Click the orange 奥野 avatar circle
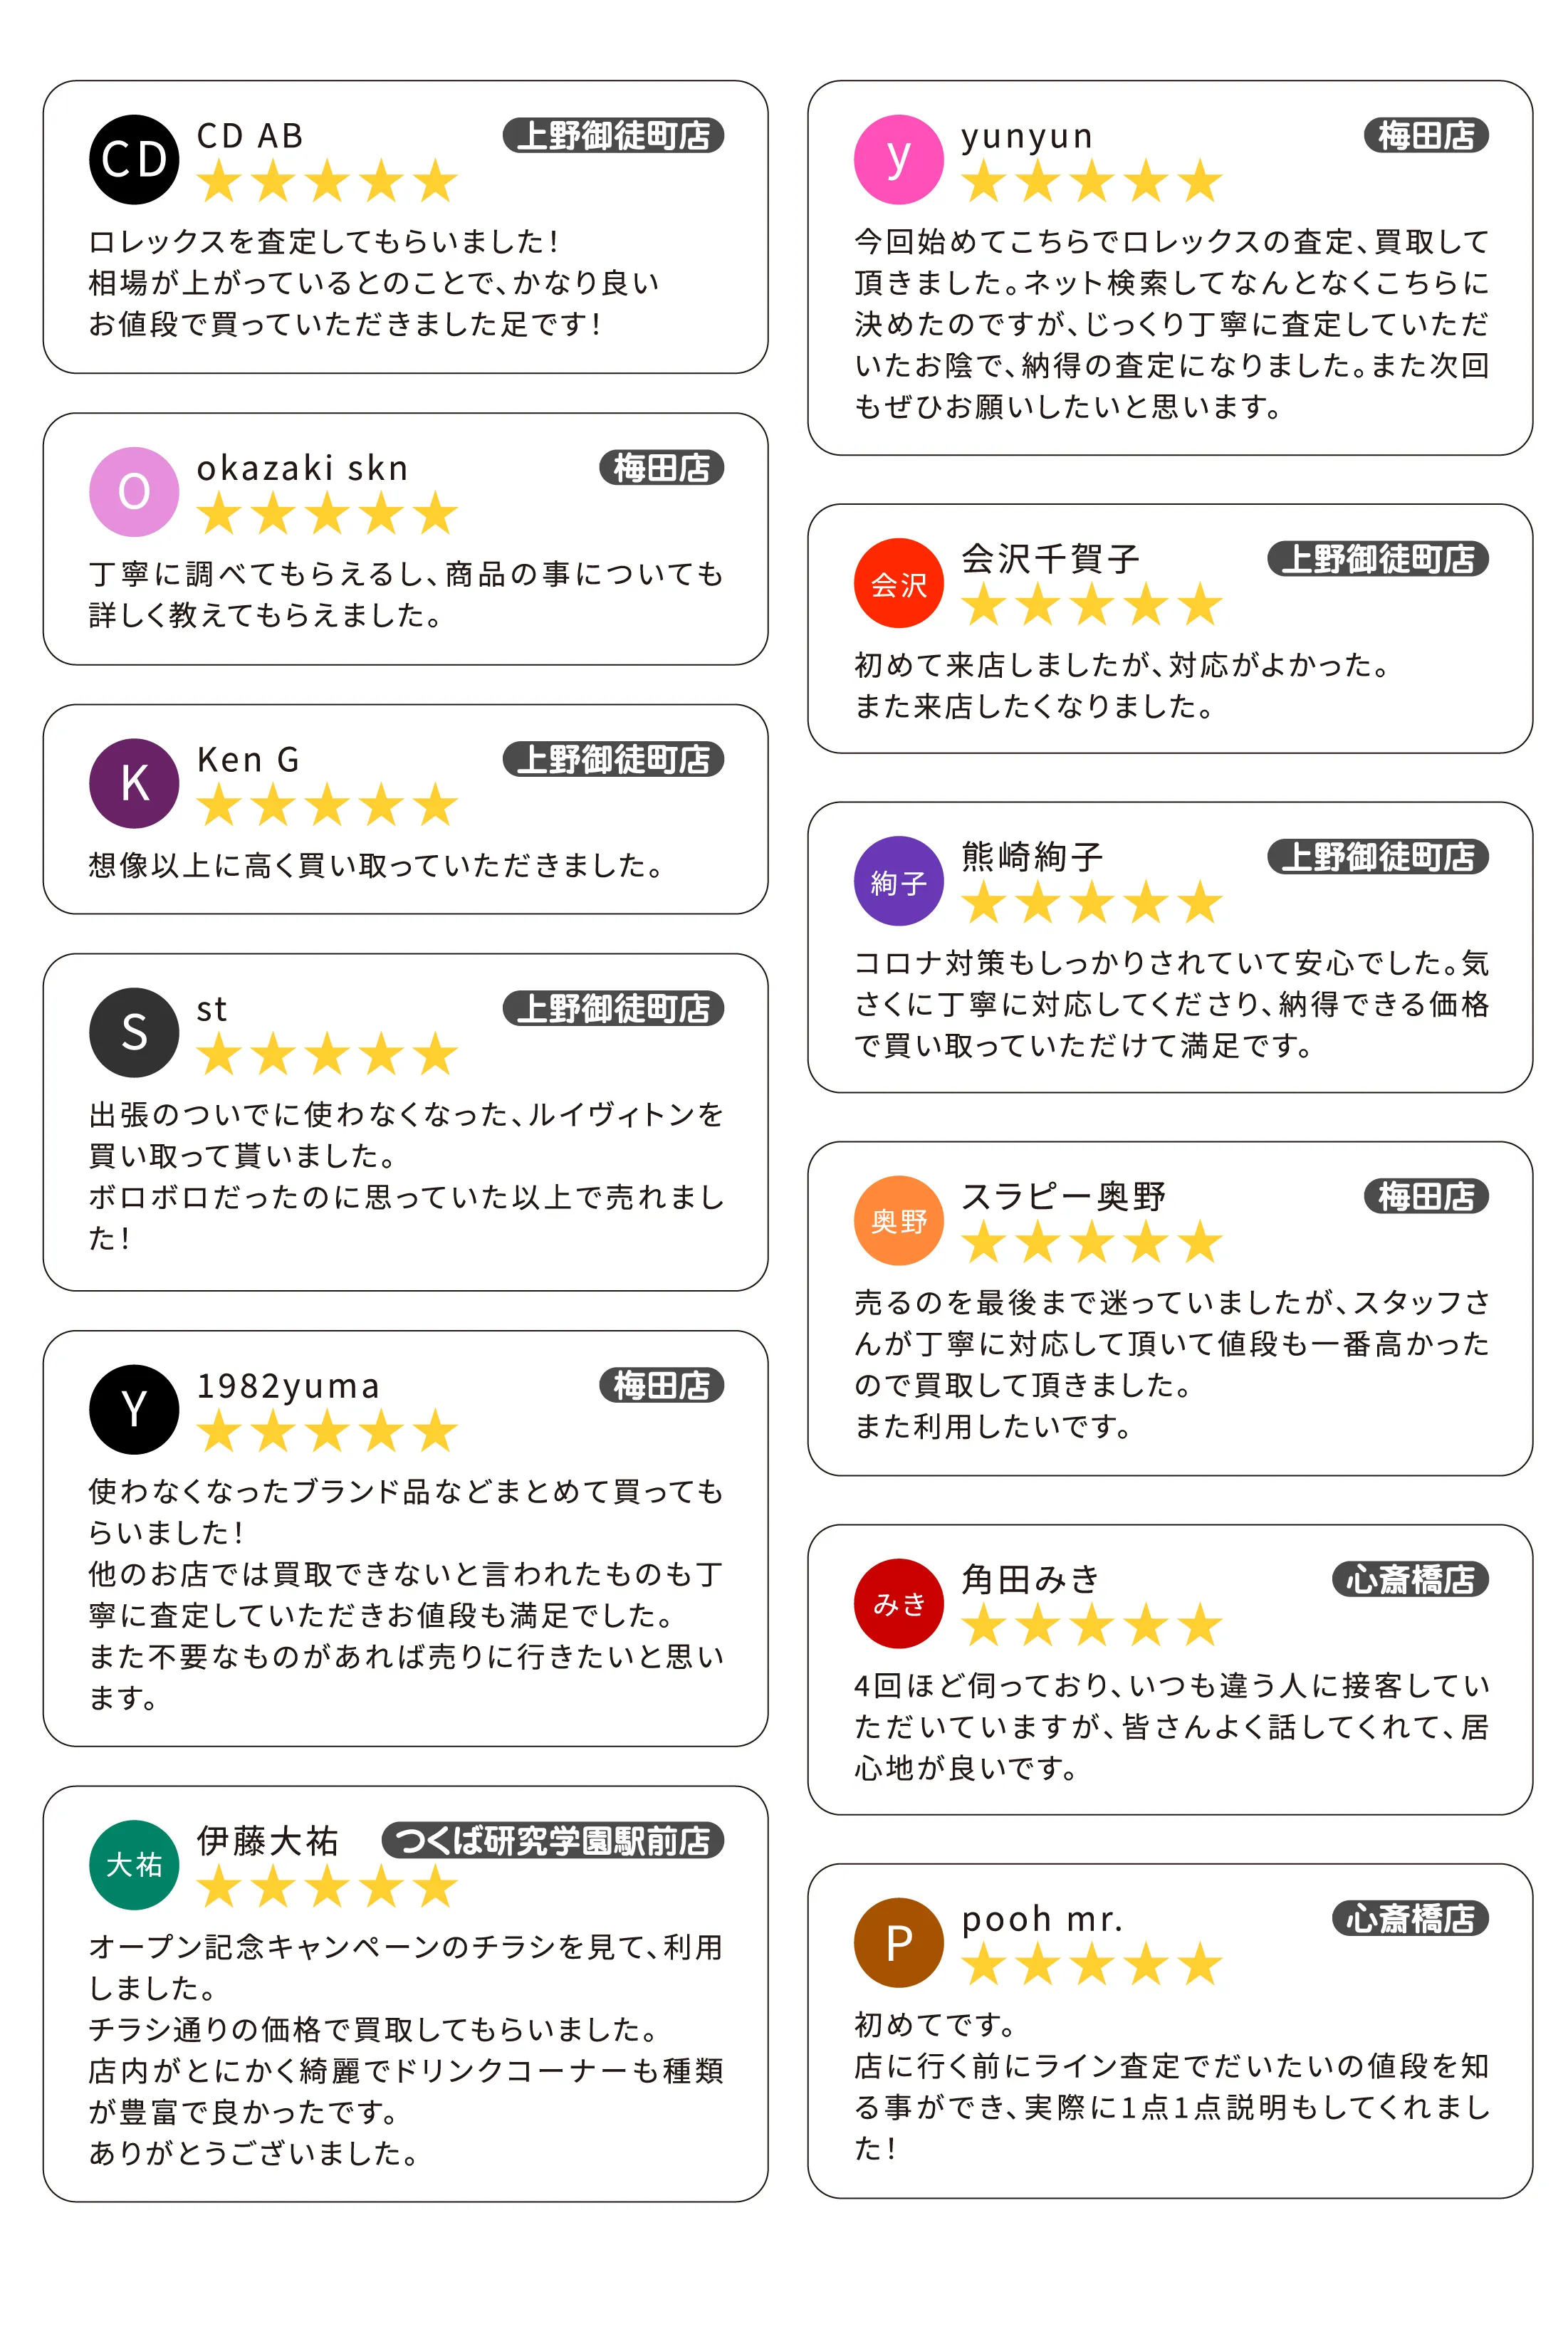The image size is (1568, 2329). (898, 1220)
